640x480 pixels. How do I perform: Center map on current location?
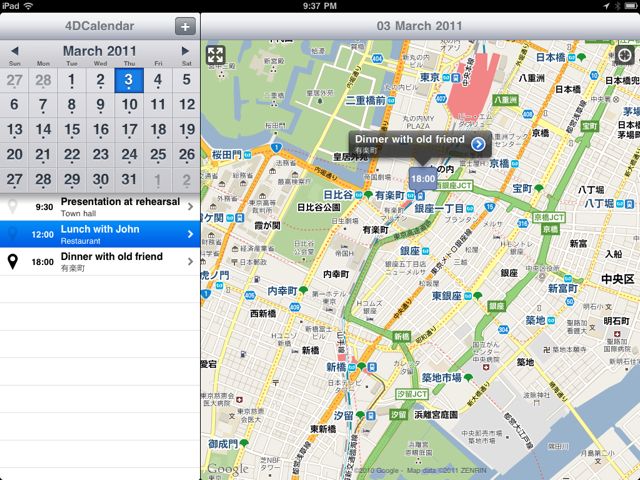(624, 55)
